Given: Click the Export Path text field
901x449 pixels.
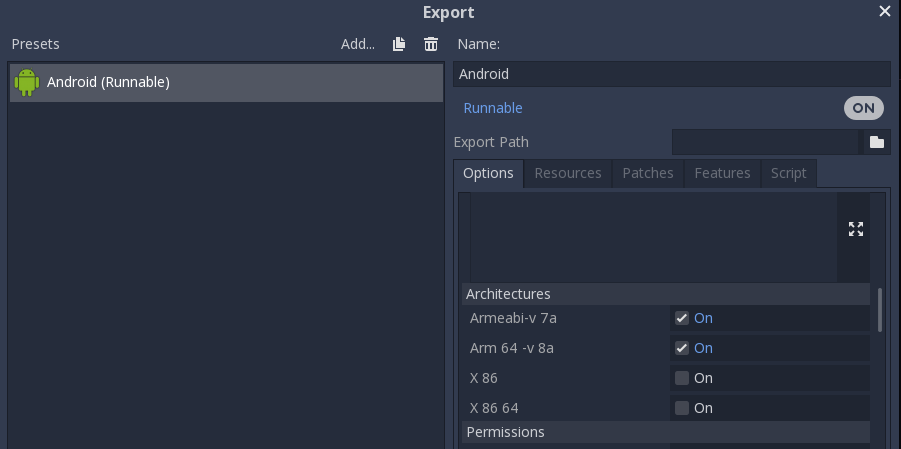Looking at the screenshot, I should (766, 142).
